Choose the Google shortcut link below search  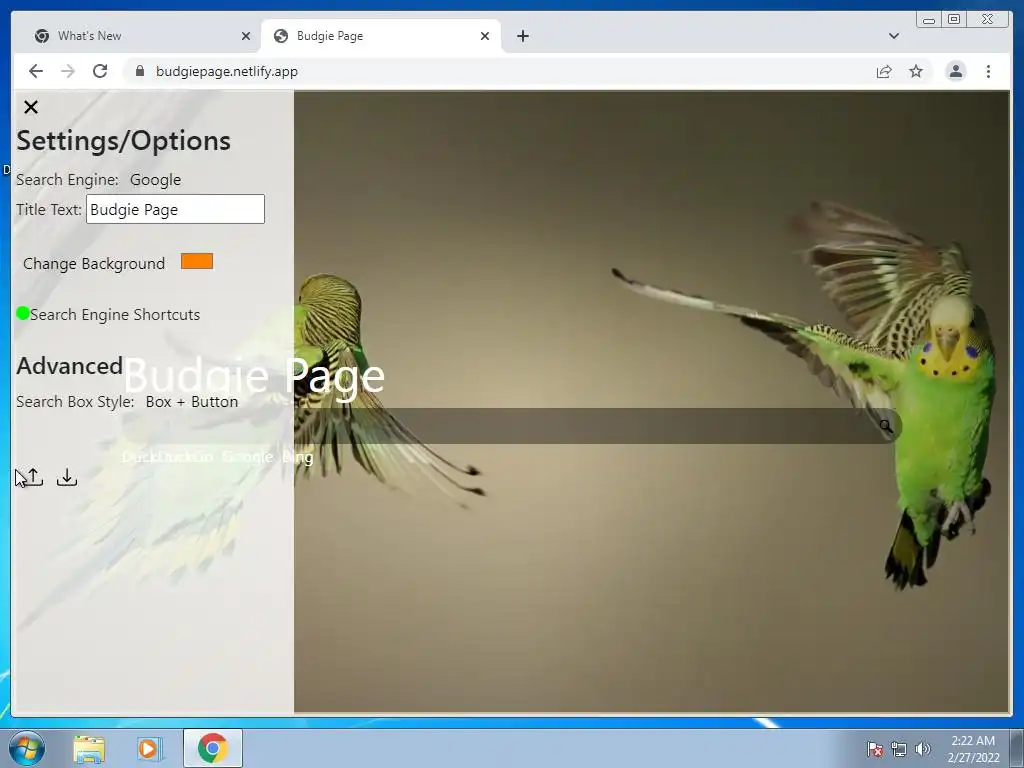(x=247, y=457)
